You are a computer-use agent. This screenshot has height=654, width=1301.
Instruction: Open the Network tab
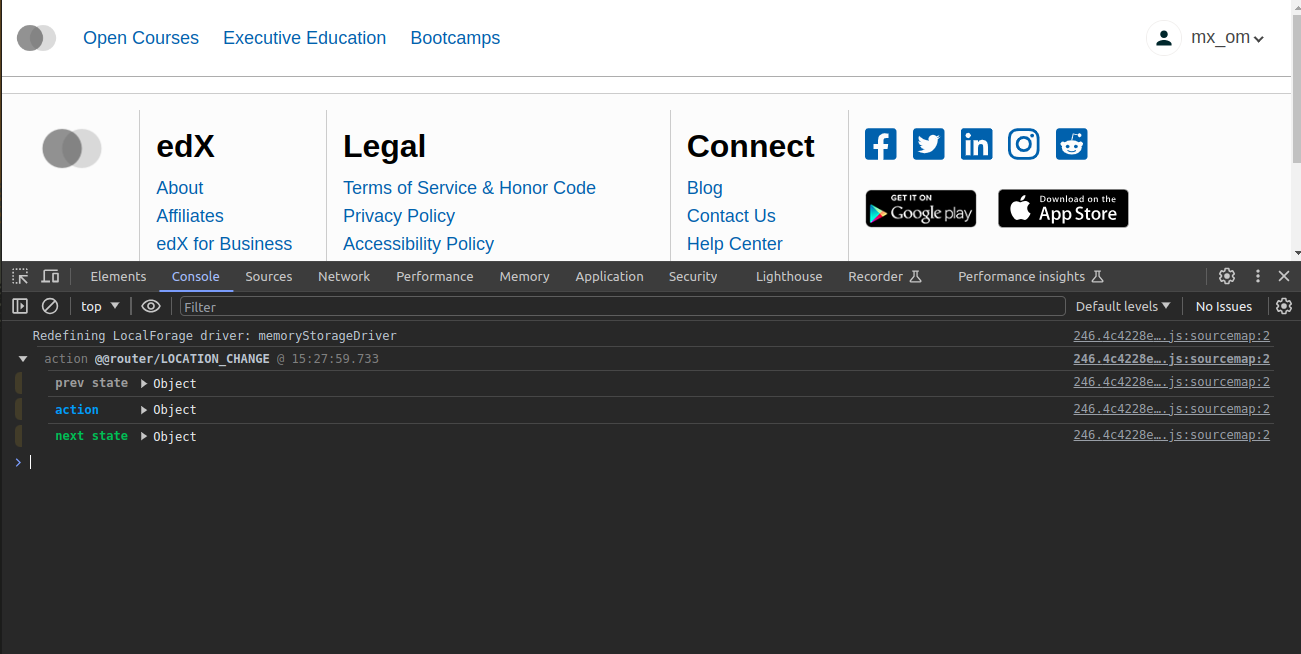point(344,276)
